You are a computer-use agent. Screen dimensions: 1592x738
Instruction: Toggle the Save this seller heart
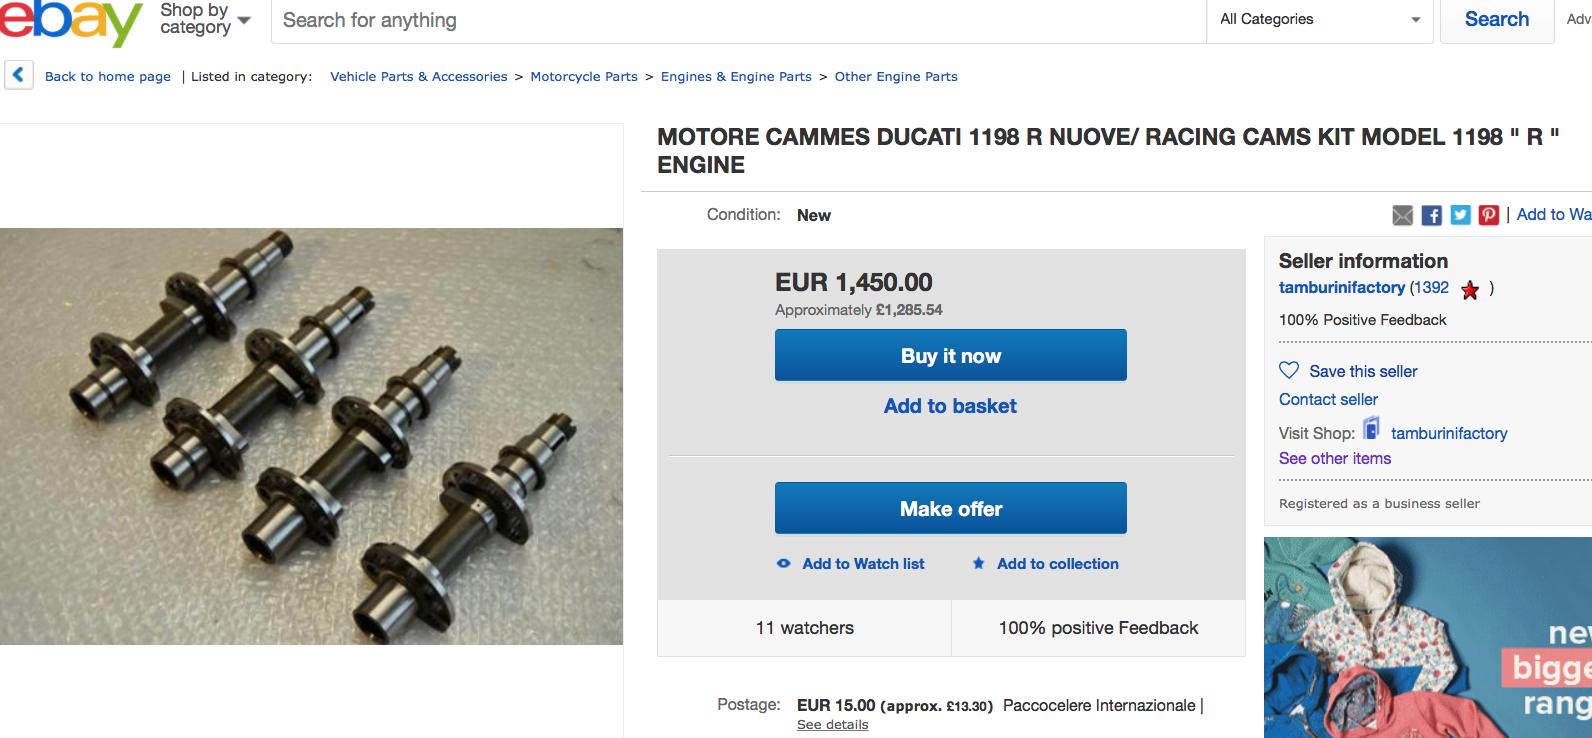[1289, 370]
